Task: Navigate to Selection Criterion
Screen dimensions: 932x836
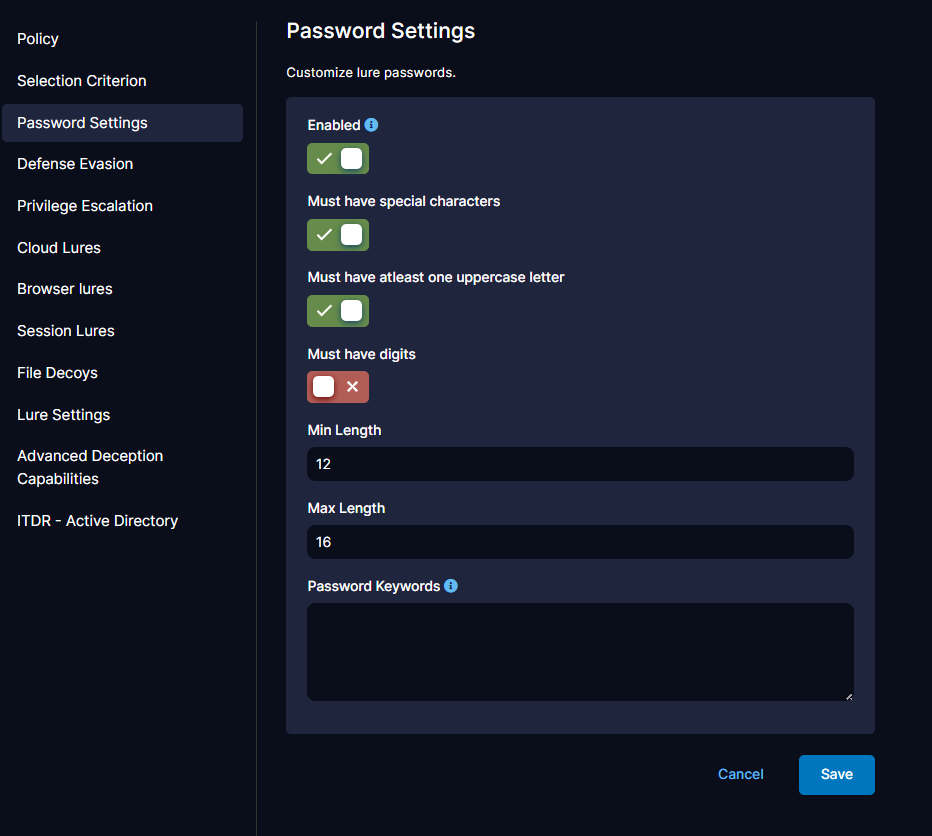Action: (x=82, y=81)
